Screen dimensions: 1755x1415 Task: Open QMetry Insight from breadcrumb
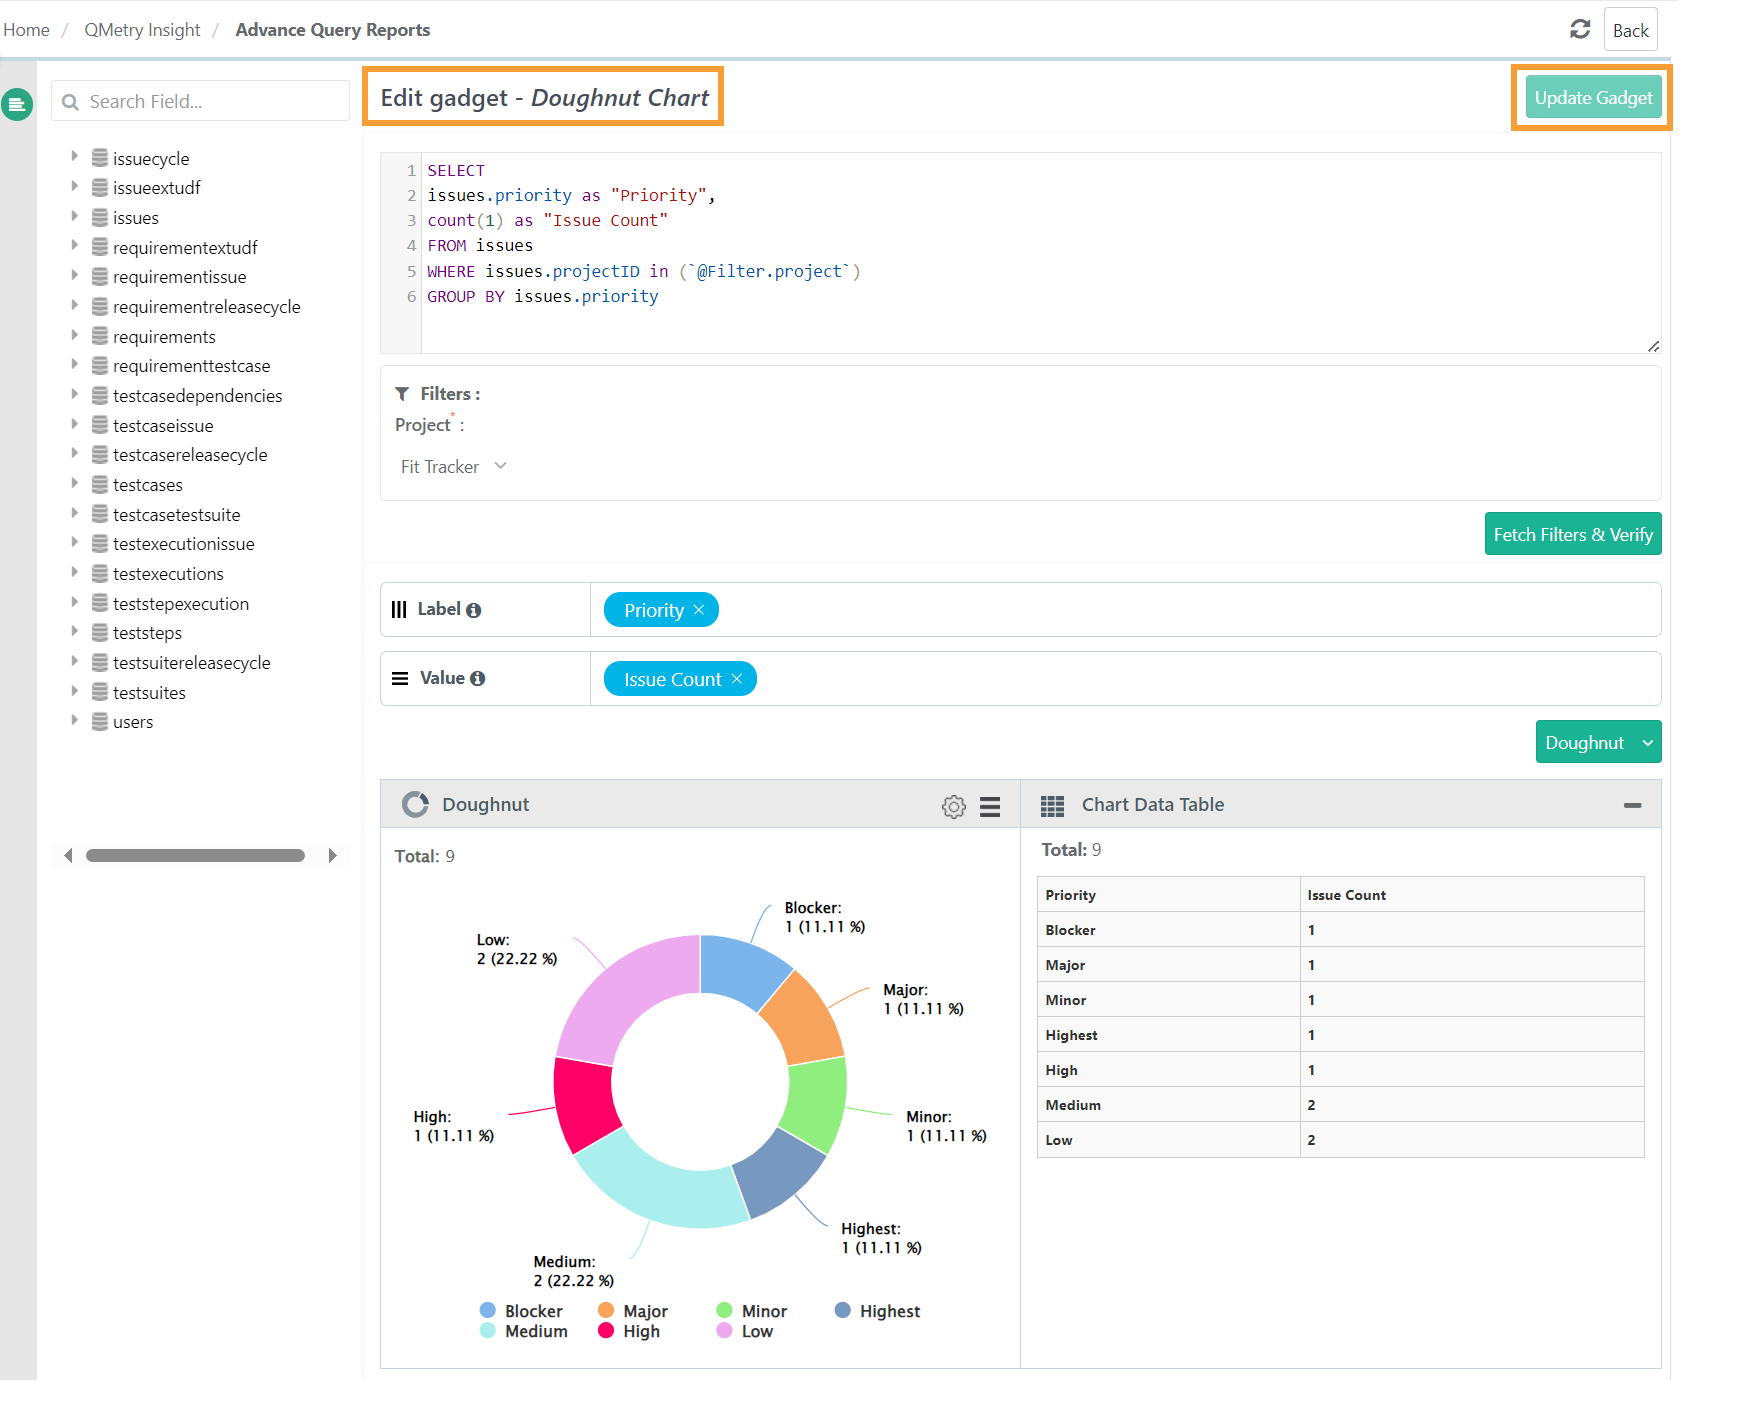click(x=142, y=29)
